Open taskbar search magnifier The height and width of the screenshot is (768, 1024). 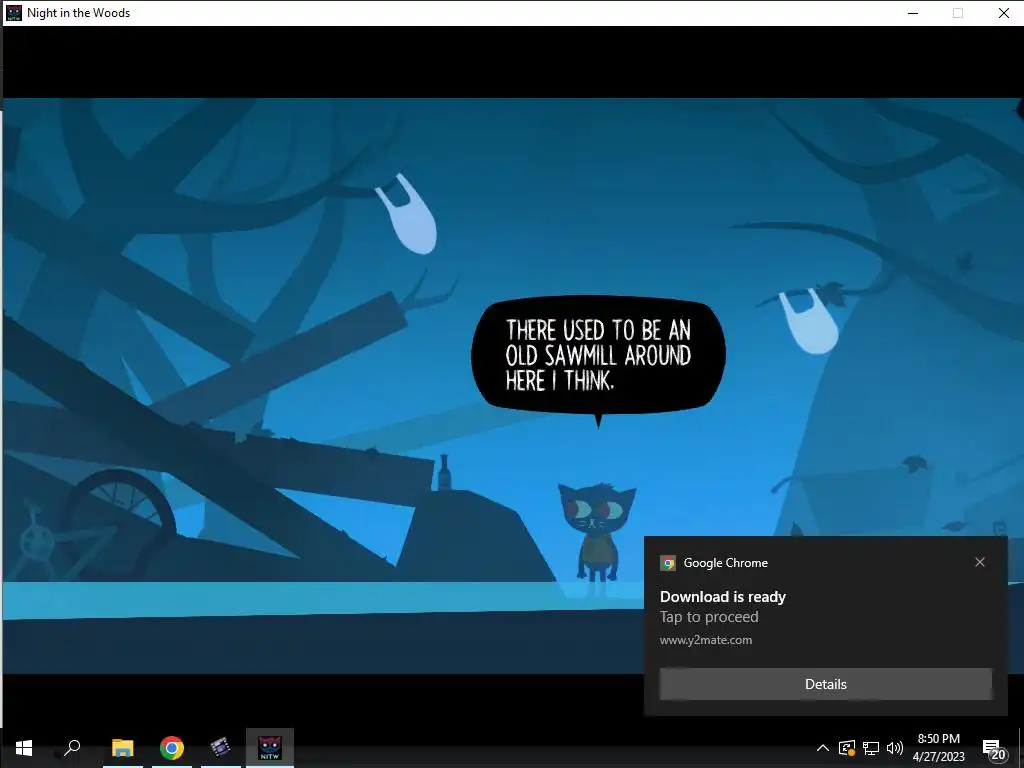pos(72,747)
